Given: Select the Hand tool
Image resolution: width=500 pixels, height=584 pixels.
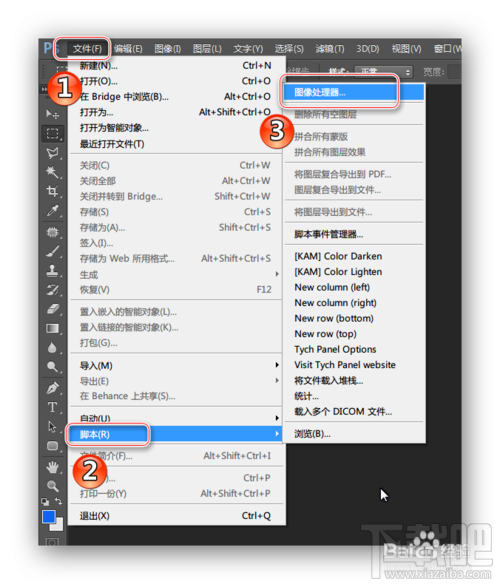Looking at the screenshot, I should point(52,467).
